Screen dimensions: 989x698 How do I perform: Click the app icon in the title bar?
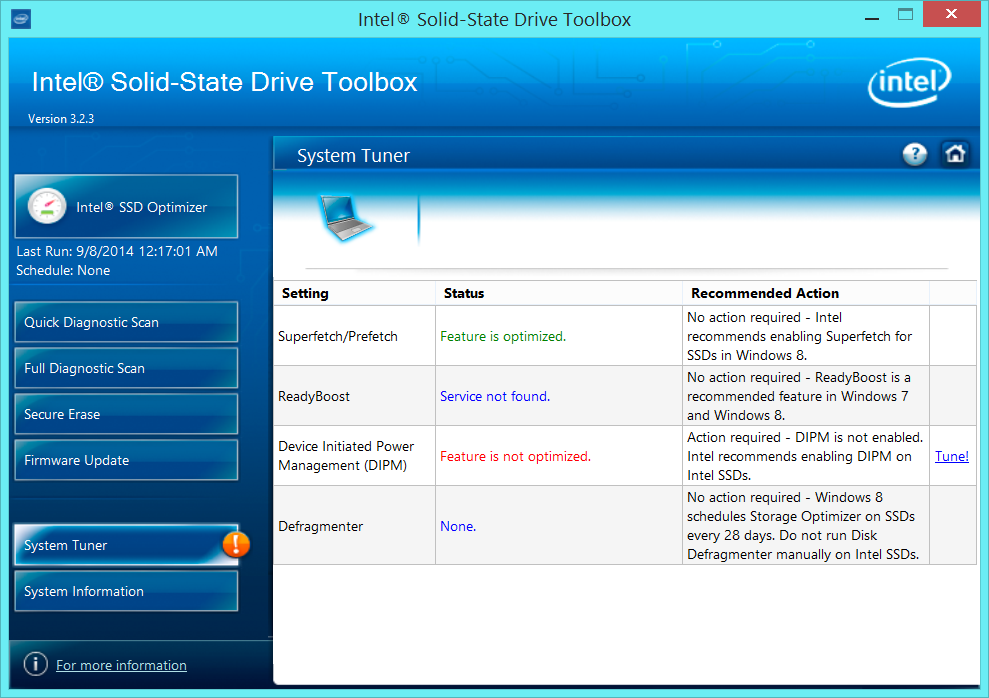pyautogui.click(x=21, y=19)
